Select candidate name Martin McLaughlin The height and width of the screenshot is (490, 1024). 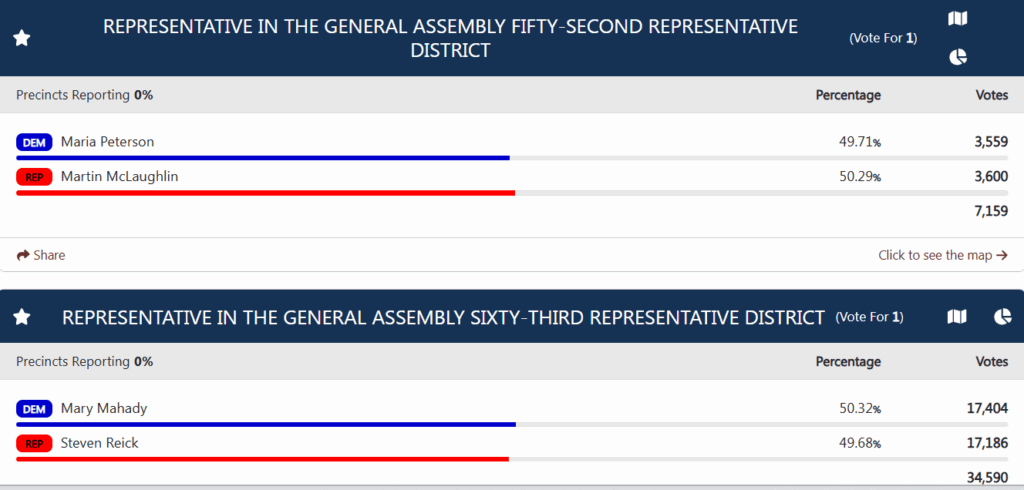point(120,176)
